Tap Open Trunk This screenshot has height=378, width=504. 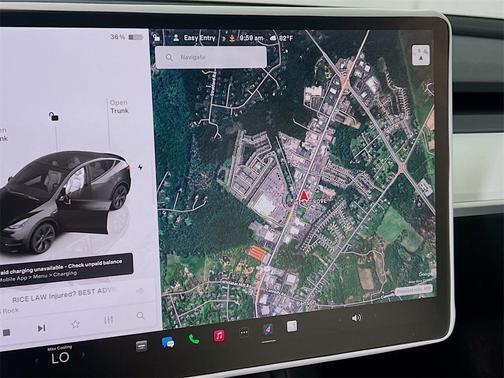point(119,107)
